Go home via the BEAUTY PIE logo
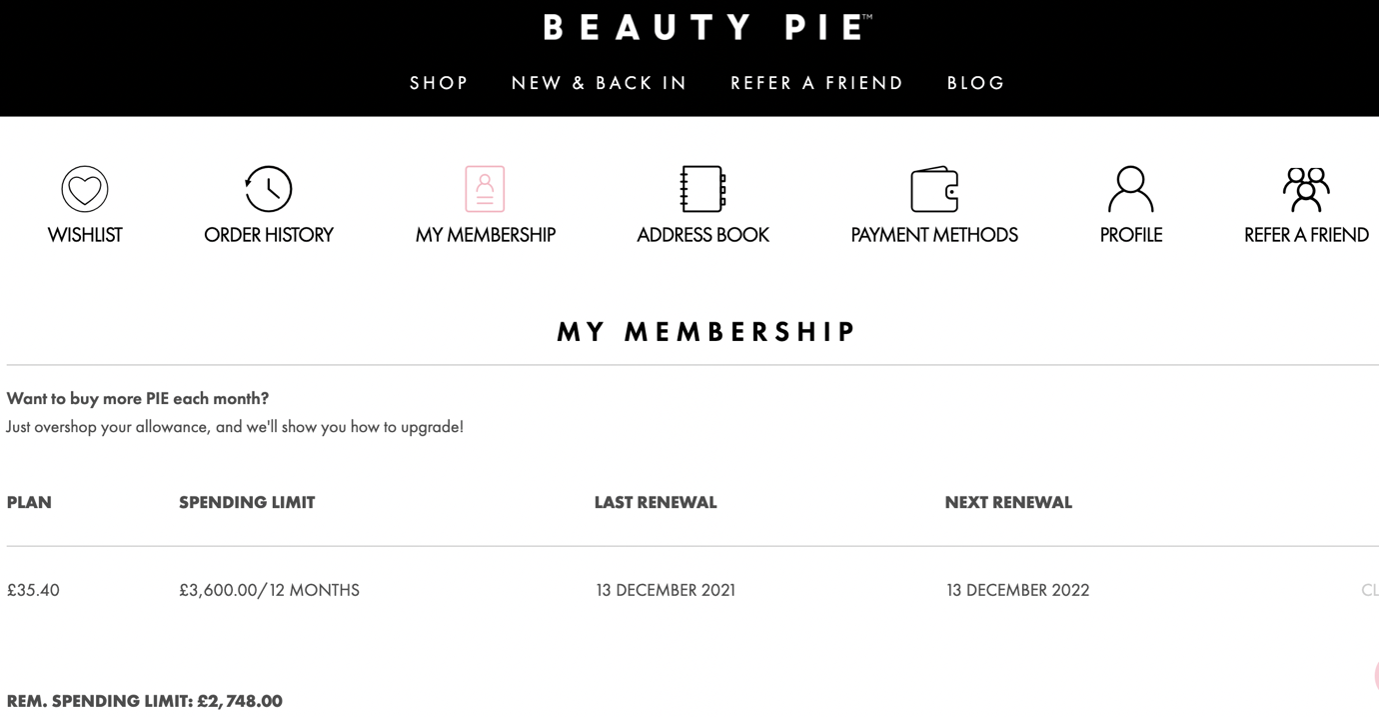The height and width of the screenshot is (721, 1384). coord(706,28)
